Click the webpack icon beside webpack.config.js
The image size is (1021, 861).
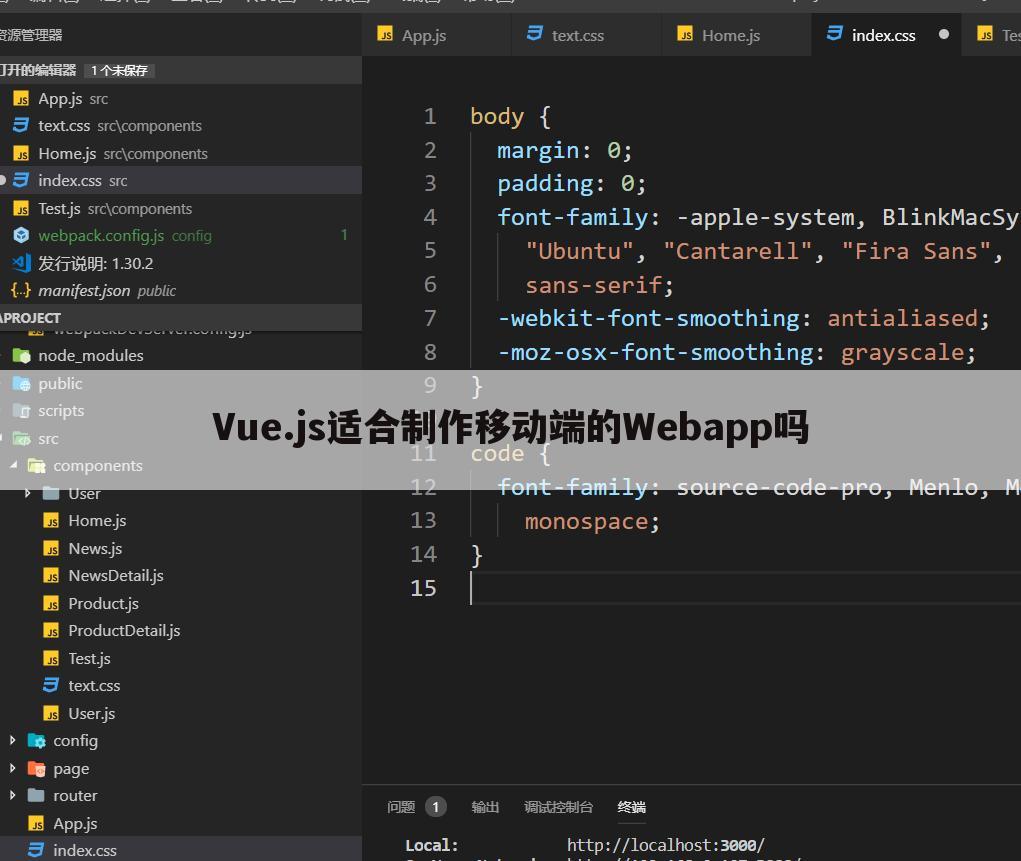pos(21,235)
